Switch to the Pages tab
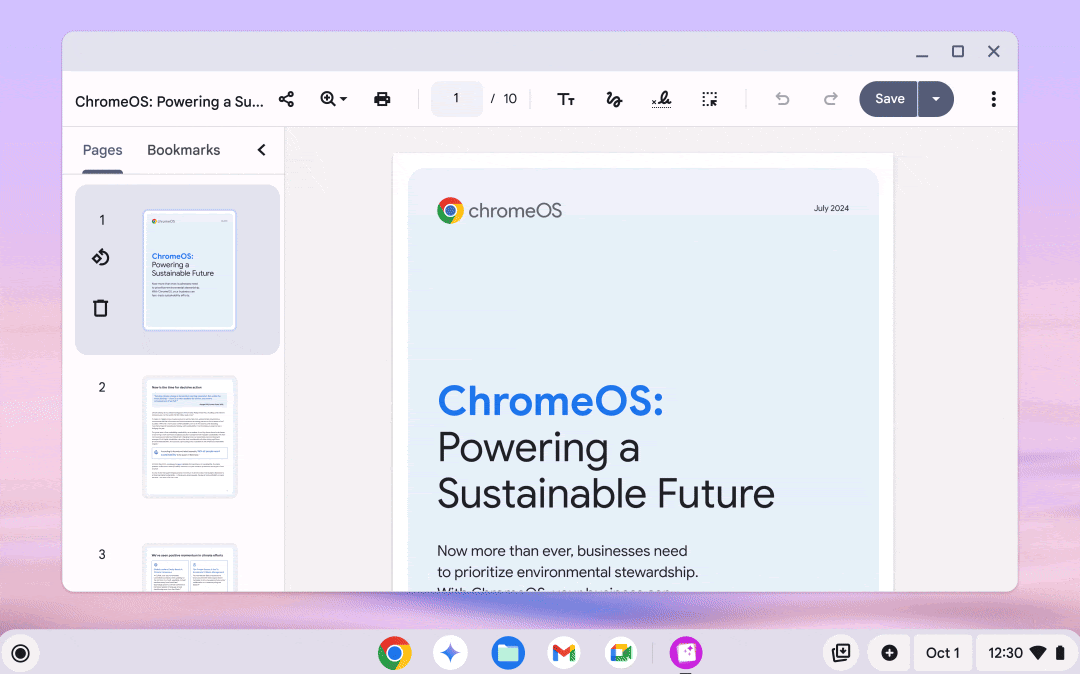 [x=103, y=150]
